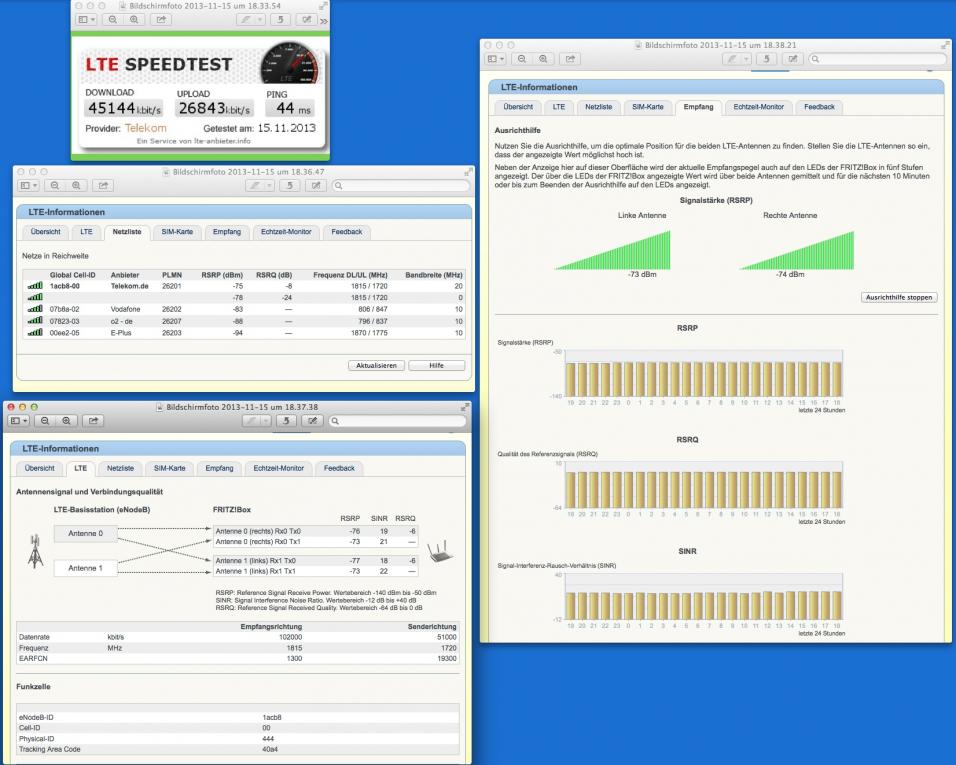The height and width of the screenshot is (765, 956).
Task: Show edit toolbar in the 18.36.47 window
Action: click(x=316, y=185)
